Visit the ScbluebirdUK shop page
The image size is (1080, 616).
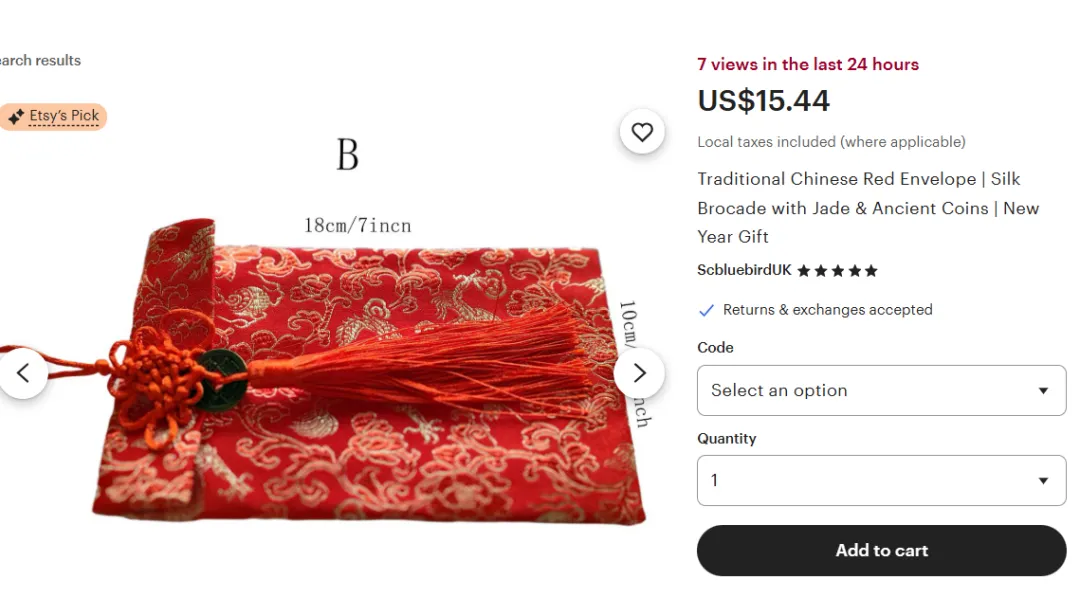[744, 270]
